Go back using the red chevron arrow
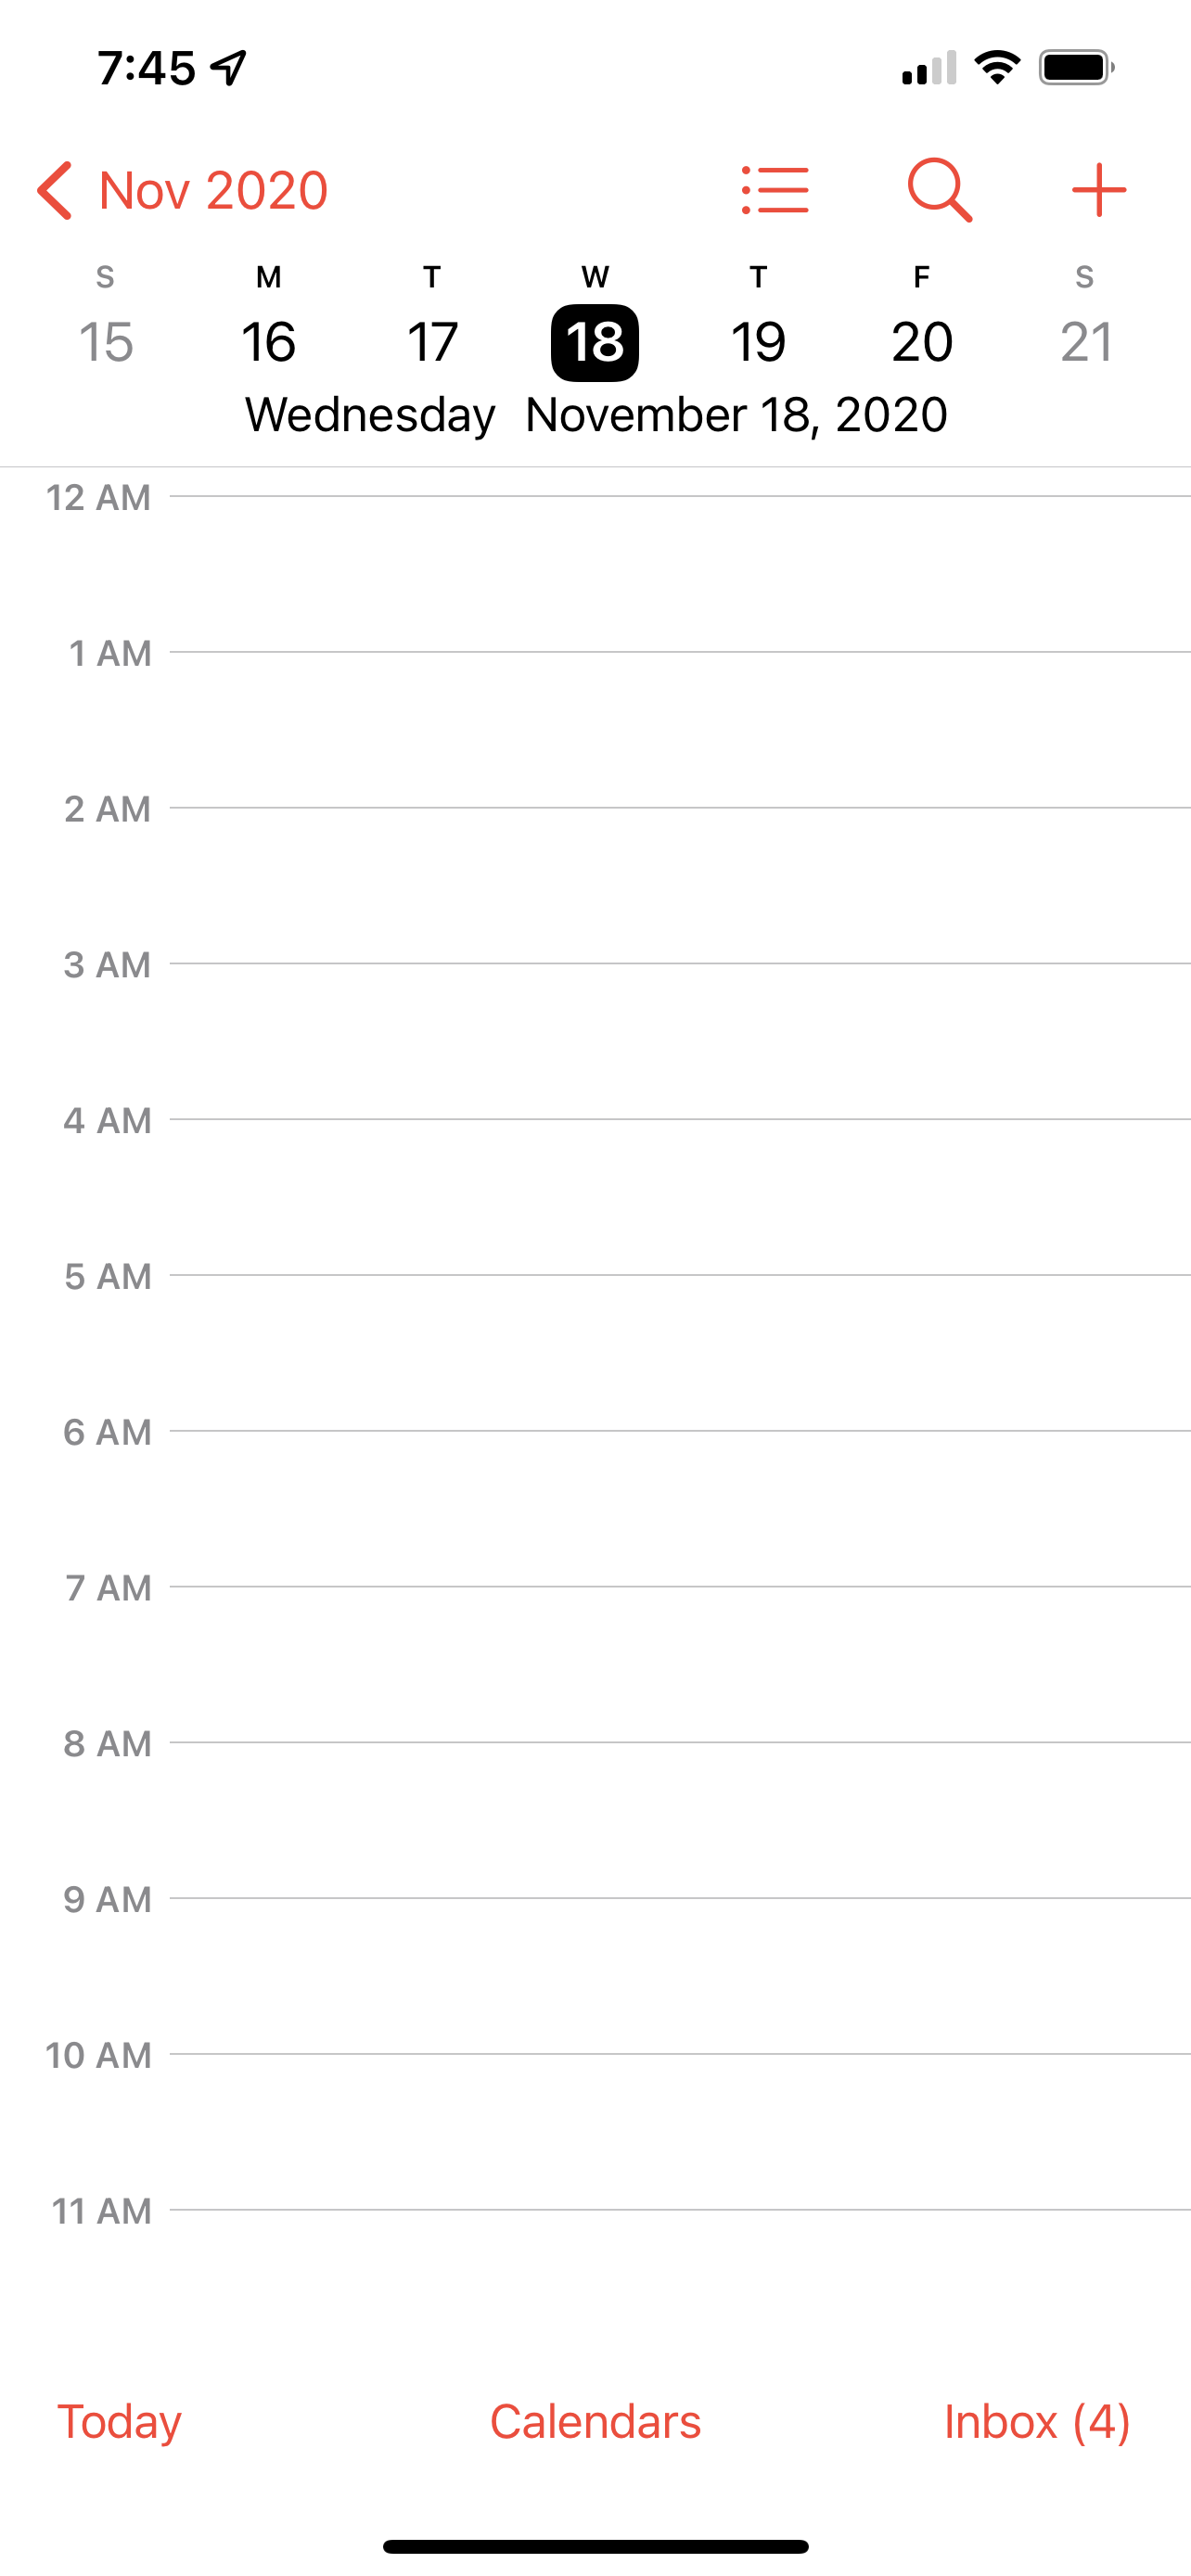The image size is (1191, 2576). coord(55,190)
